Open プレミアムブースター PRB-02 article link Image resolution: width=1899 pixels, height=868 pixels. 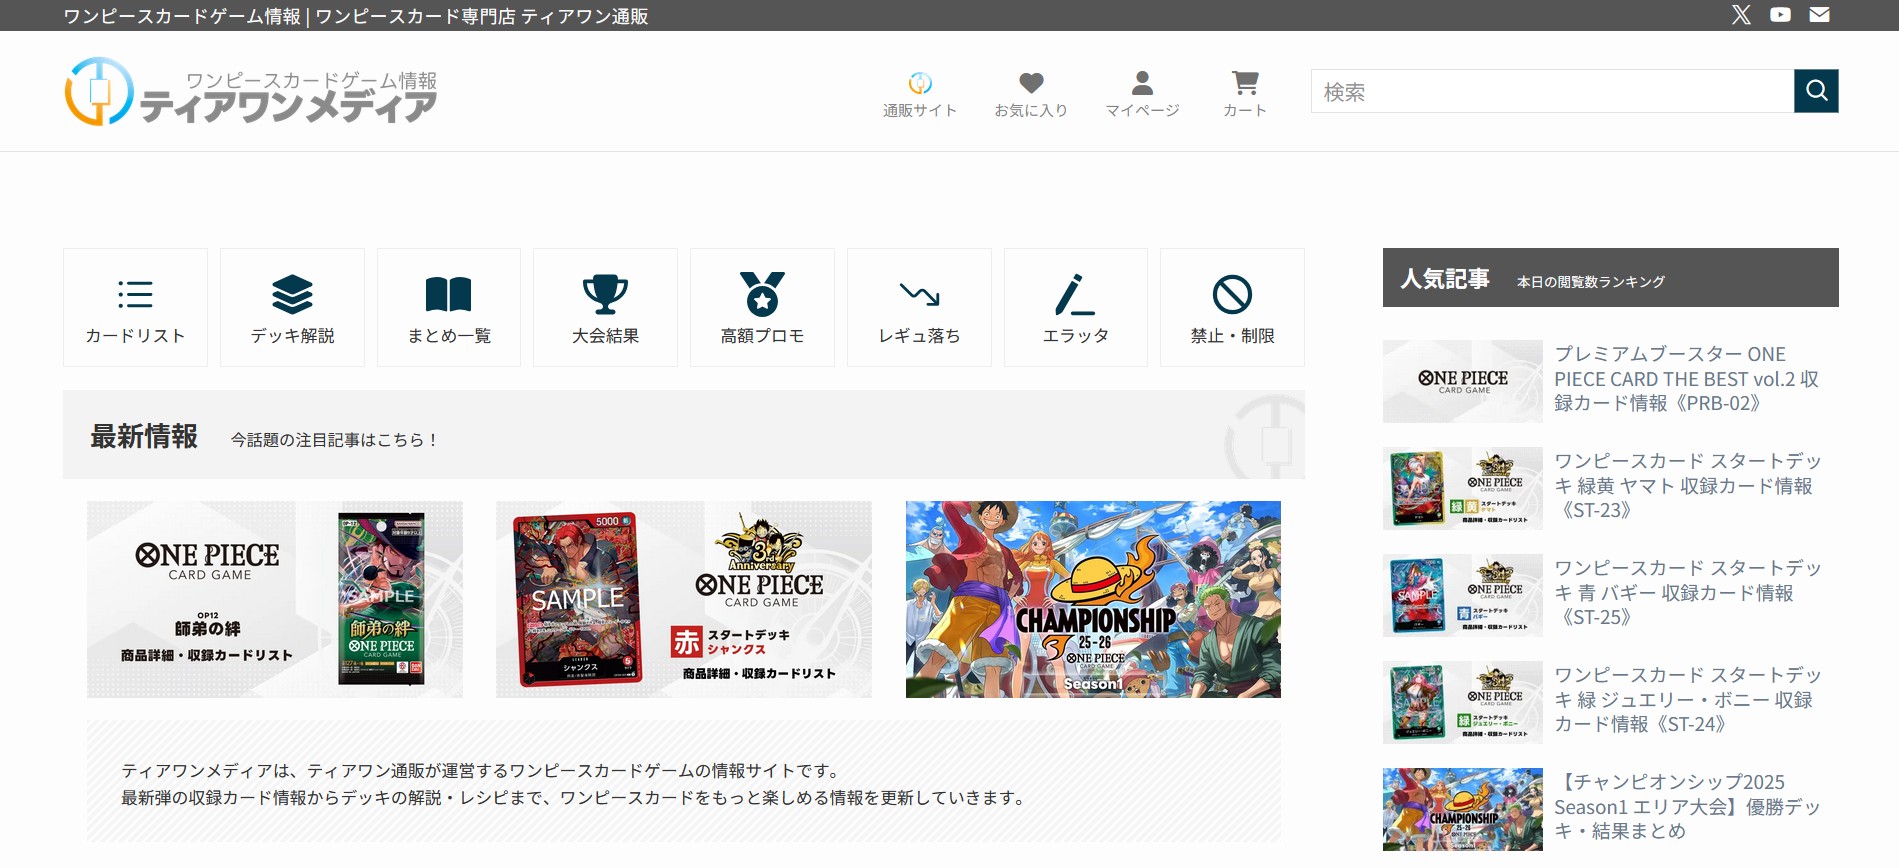click(x=1687, y=379)
